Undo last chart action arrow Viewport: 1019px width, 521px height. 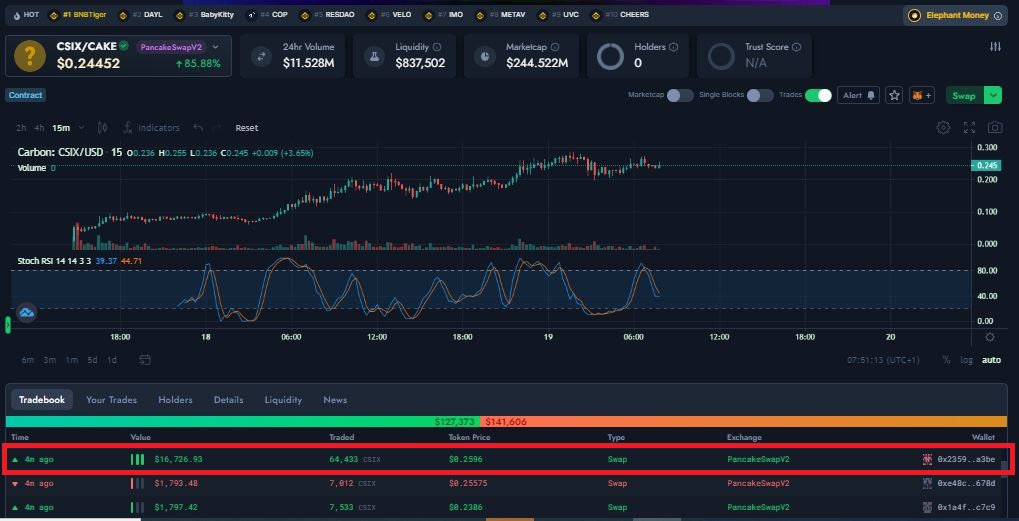199,128
